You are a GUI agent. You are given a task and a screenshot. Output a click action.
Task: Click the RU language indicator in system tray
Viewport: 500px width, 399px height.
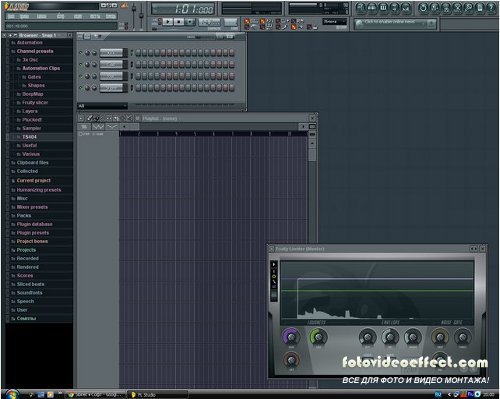pos(438,395)
